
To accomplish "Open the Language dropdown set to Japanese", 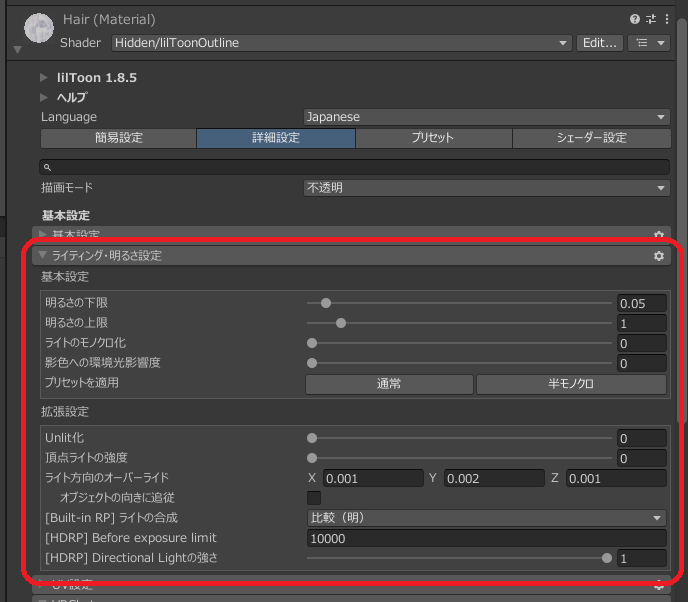I will pos(487,117).
